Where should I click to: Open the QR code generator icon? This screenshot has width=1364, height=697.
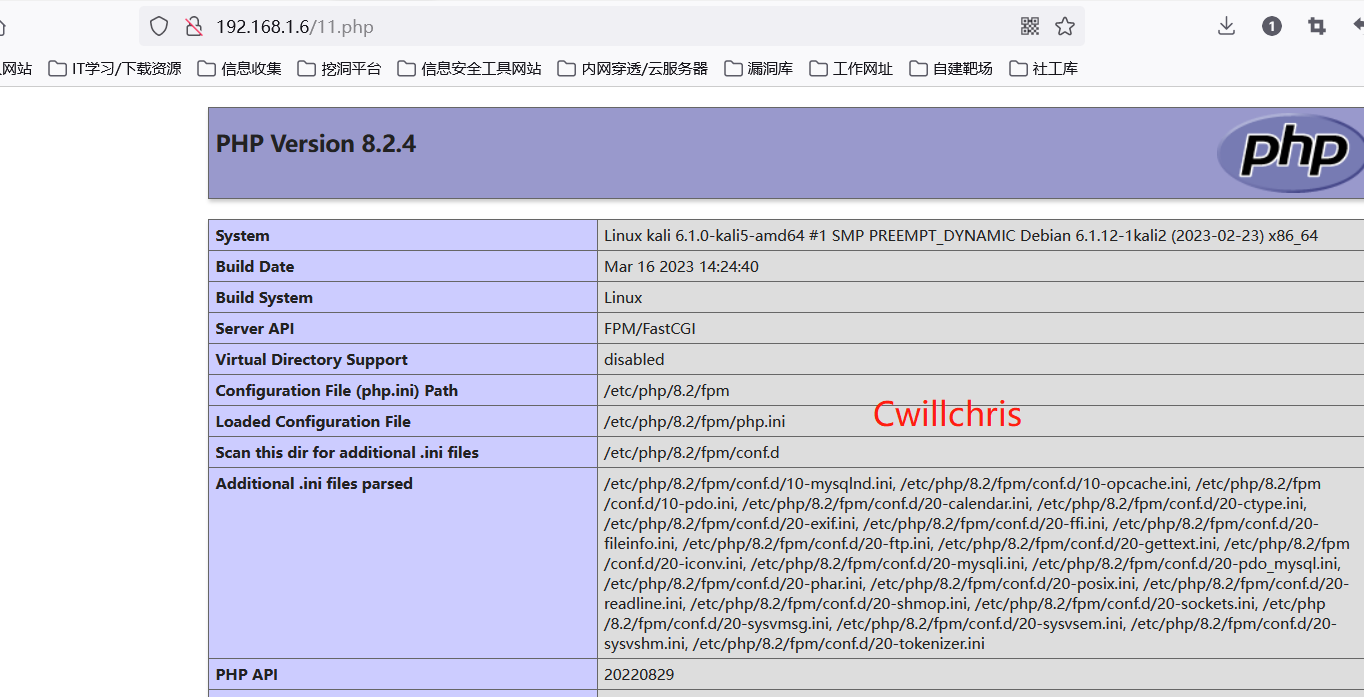(1030, 26)
